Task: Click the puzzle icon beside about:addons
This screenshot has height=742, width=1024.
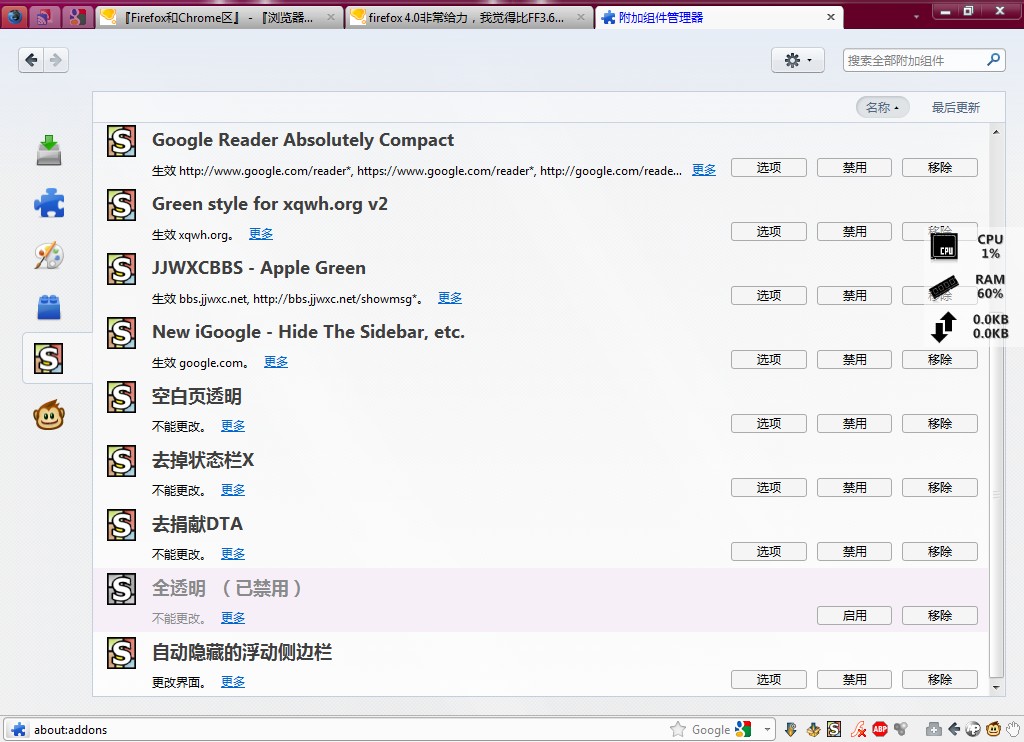Action: click(19, 729)
